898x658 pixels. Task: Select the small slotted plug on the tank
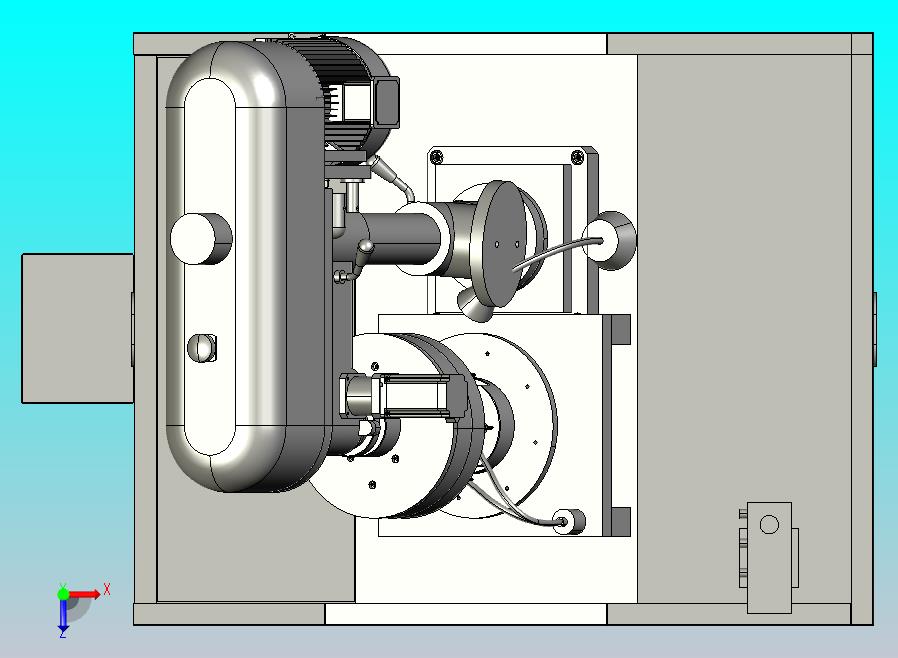click(202, 348)
